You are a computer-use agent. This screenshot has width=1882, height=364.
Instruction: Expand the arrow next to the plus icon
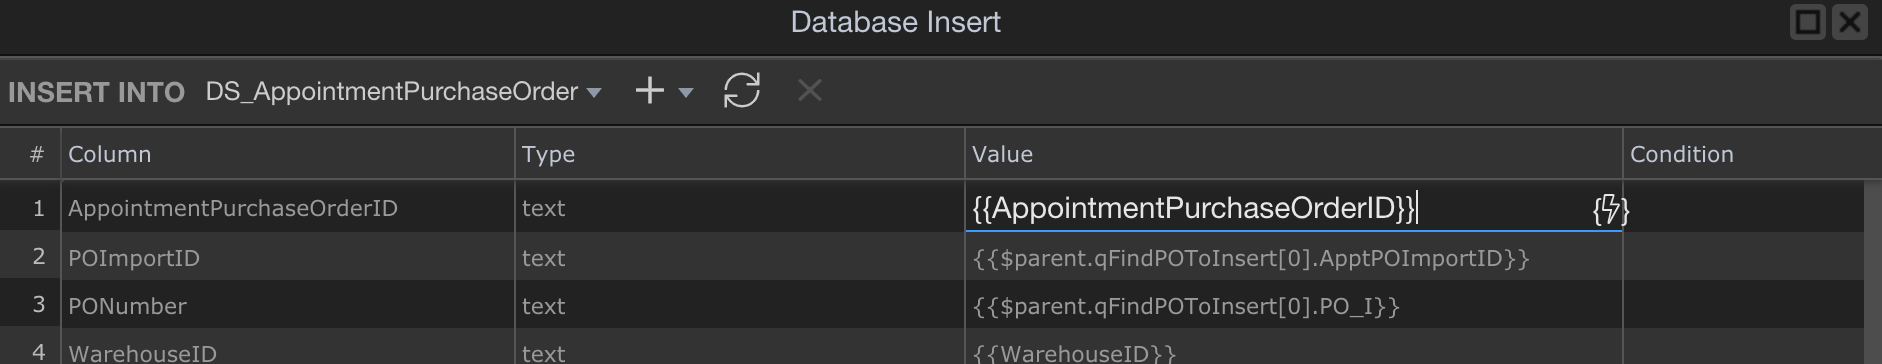pos(686,92)
